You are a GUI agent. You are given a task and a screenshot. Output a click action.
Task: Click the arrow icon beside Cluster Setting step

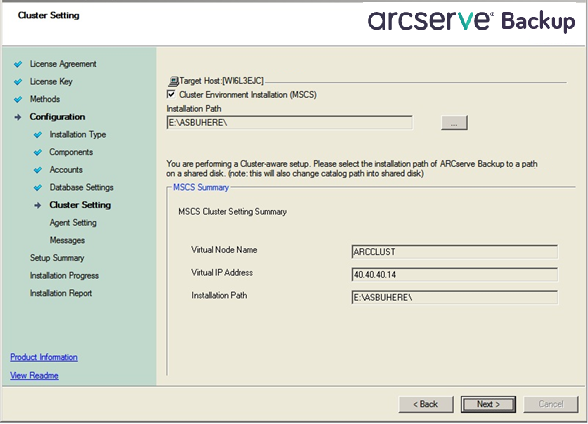click(x=38, y=205)
